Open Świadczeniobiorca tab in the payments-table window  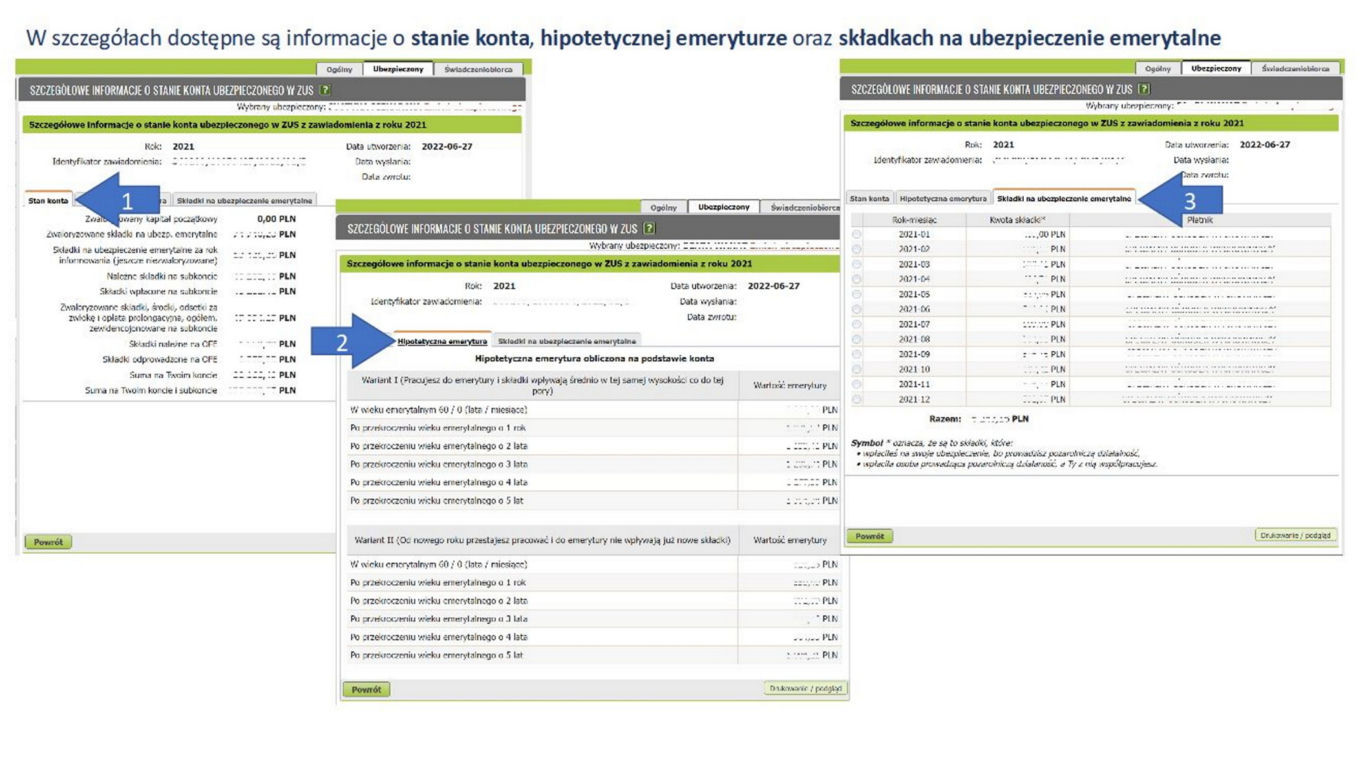coord(1296,69)
